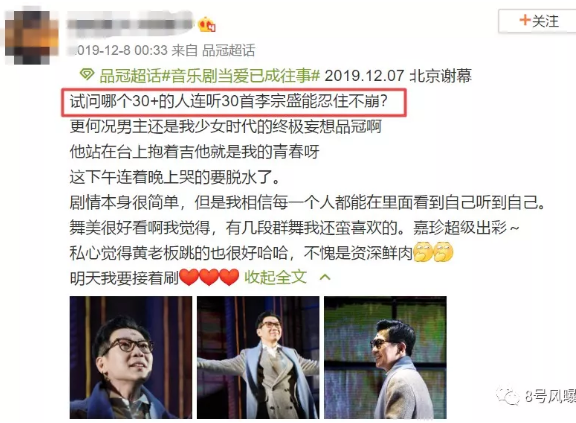The image size is (576, 423).
Task: Click the green diamond super-topic icon
Action: (x=87, y=75)
